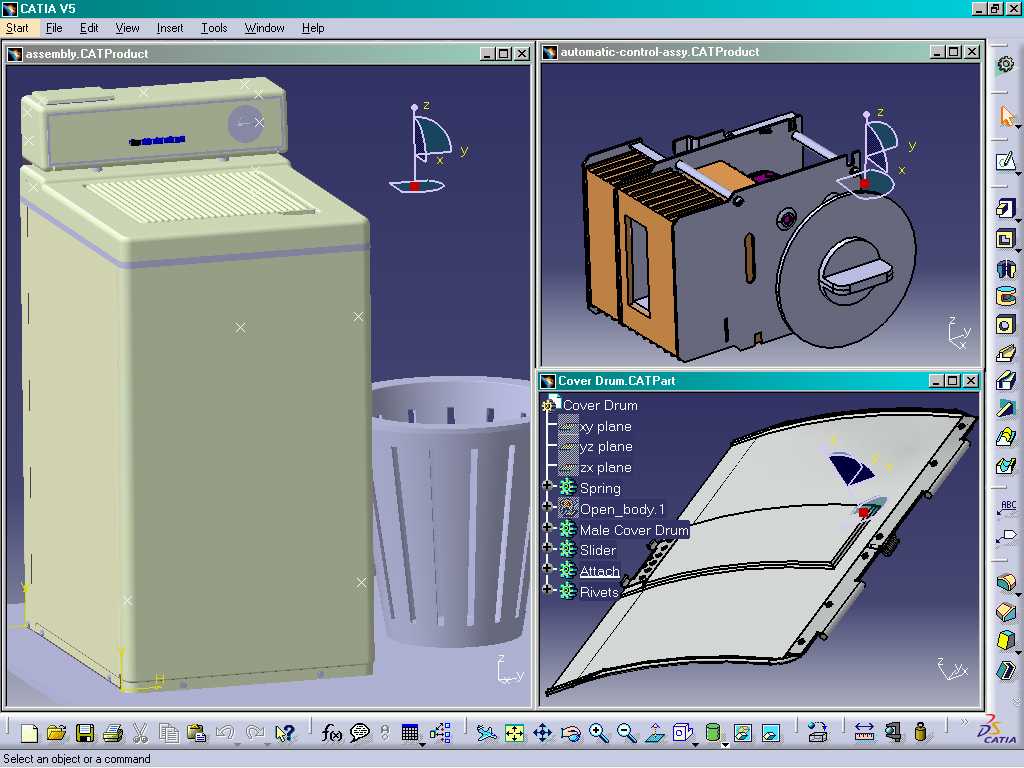Select the Groove tool
The width and height of the screenshot is (1024, 768).
coord(1006,296)
